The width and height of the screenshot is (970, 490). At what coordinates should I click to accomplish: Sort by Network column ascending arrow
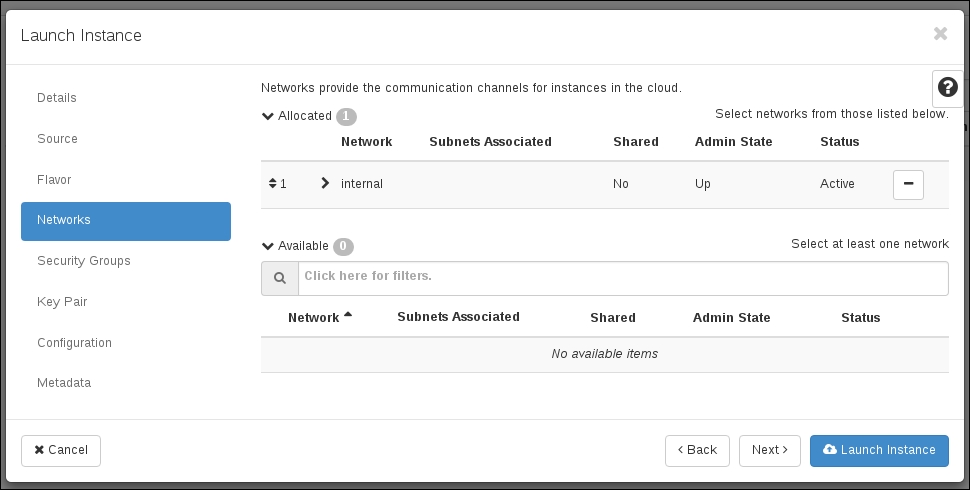[348, 315]
